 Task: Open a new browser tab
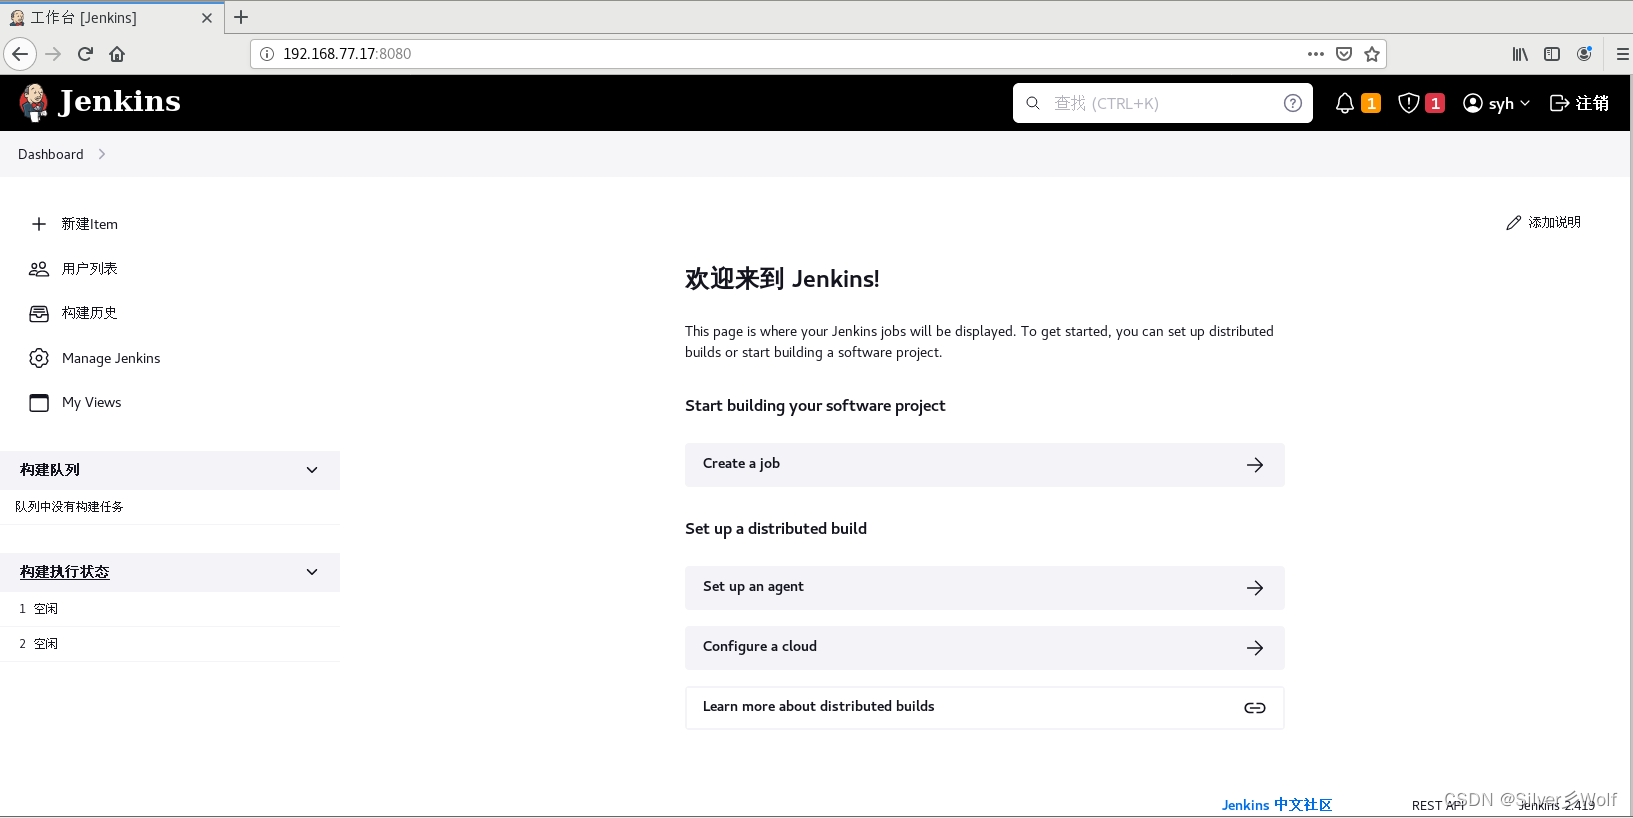[241, 17]
